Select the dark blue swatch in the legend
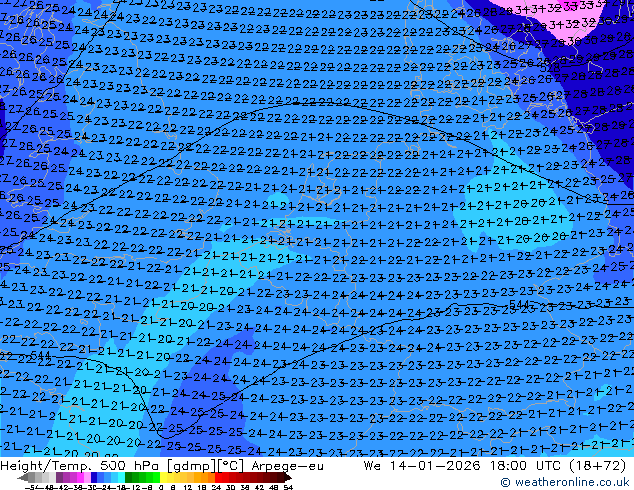The image size is (634, 490). coord(94,477)
